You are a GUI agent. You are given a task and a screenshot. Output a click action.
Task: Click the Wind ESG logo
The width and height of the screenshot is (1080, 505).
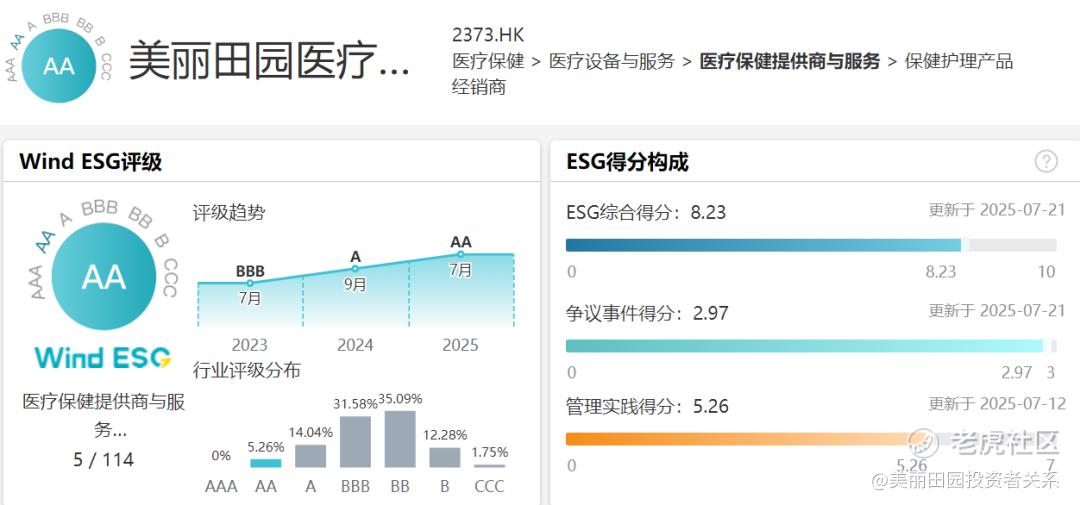click(103, 358)
